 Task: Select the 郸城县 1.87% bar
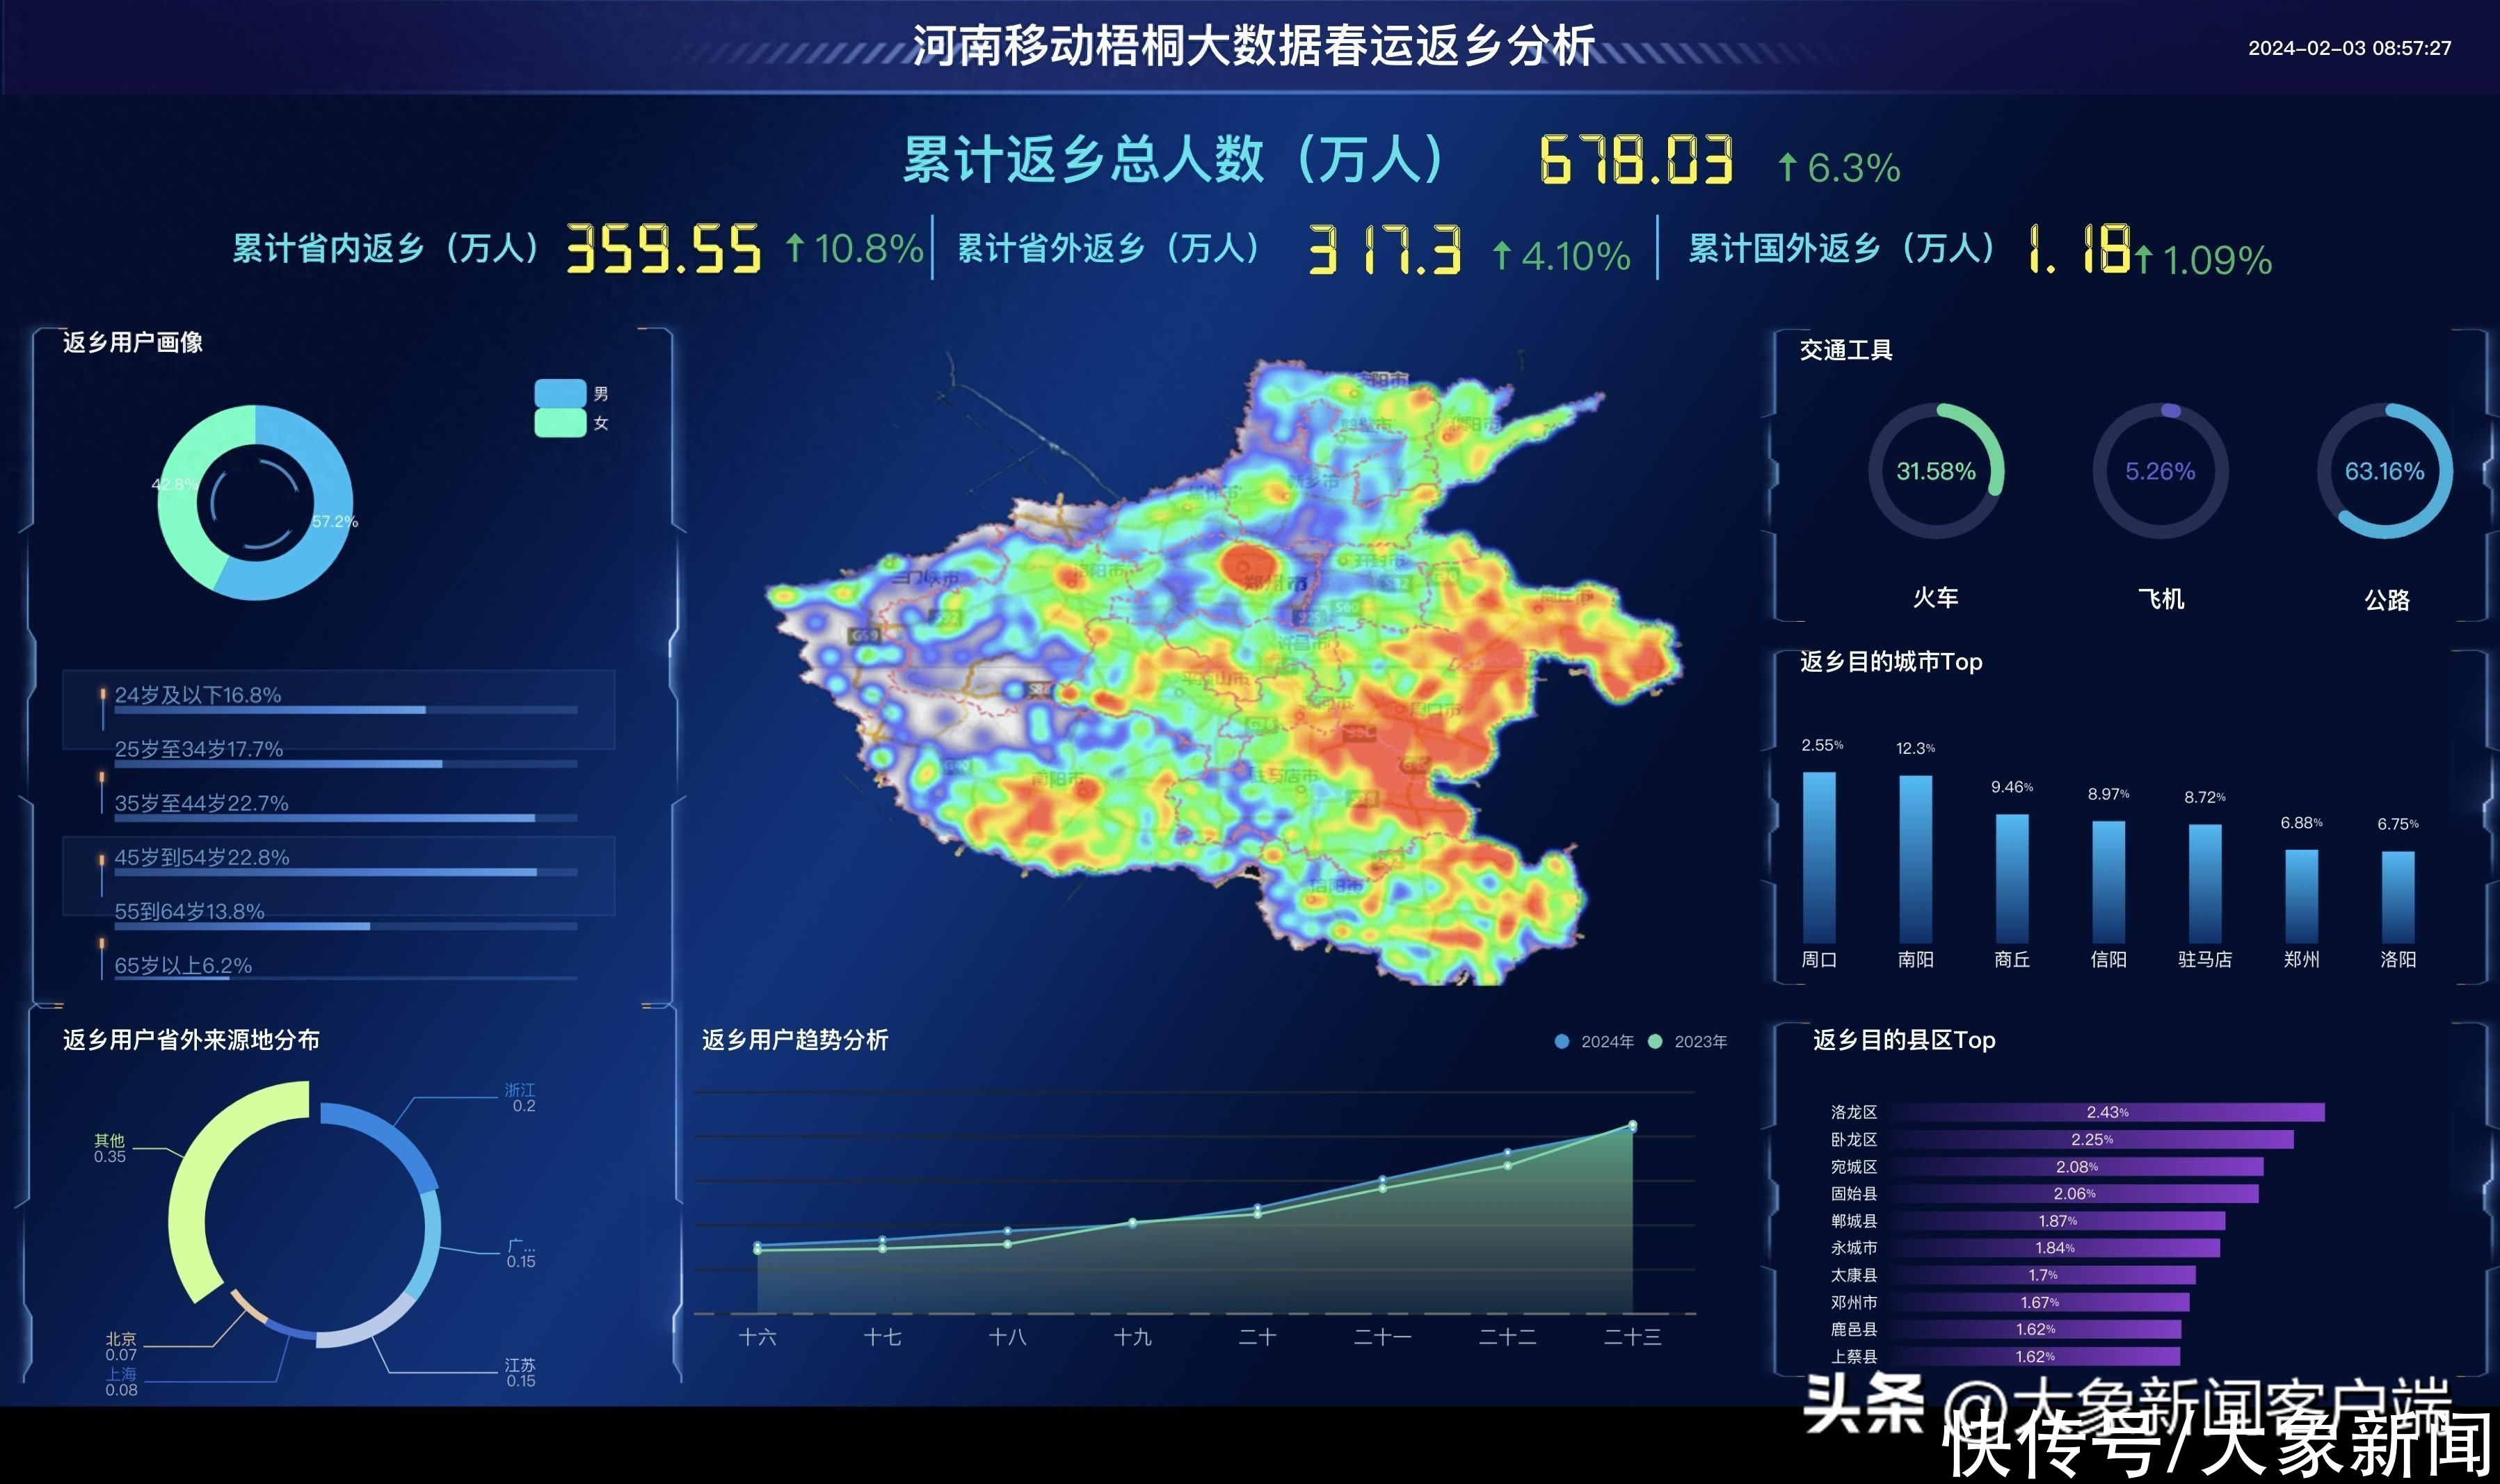tap(2058, 1221)
